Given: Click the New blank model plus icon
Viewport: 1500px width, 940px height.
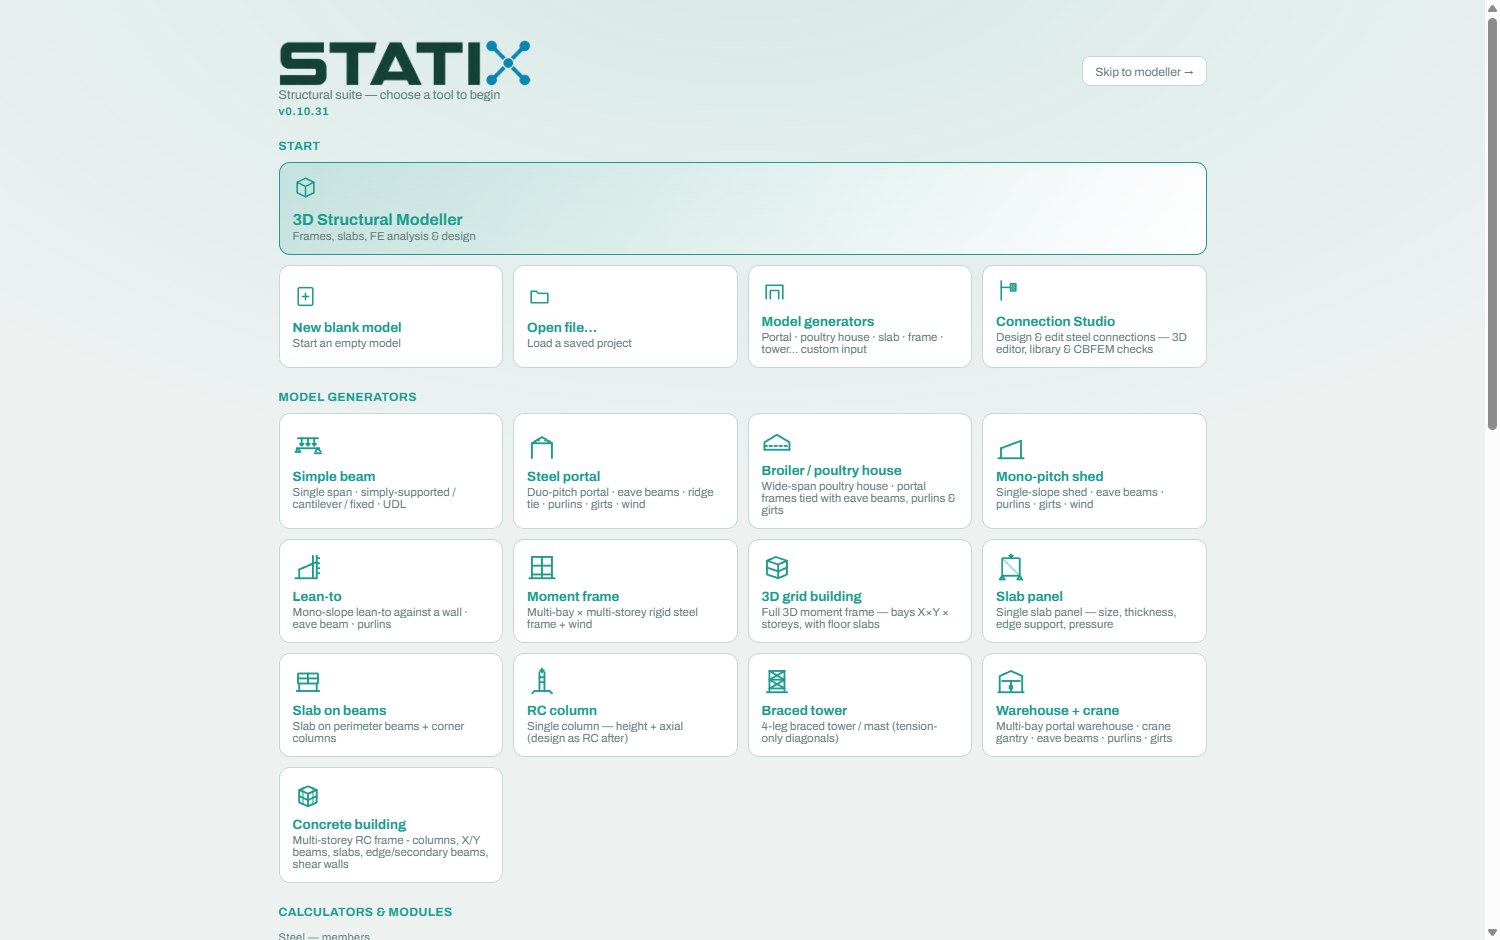Looking at the screenshot, I should (x=306, y=296).
